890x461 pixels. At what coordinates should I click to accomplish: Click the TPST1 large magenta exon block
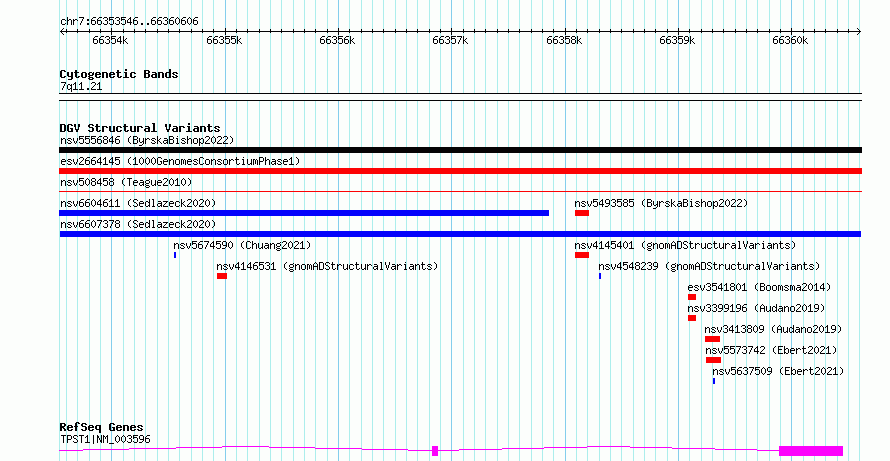(811, 451)
